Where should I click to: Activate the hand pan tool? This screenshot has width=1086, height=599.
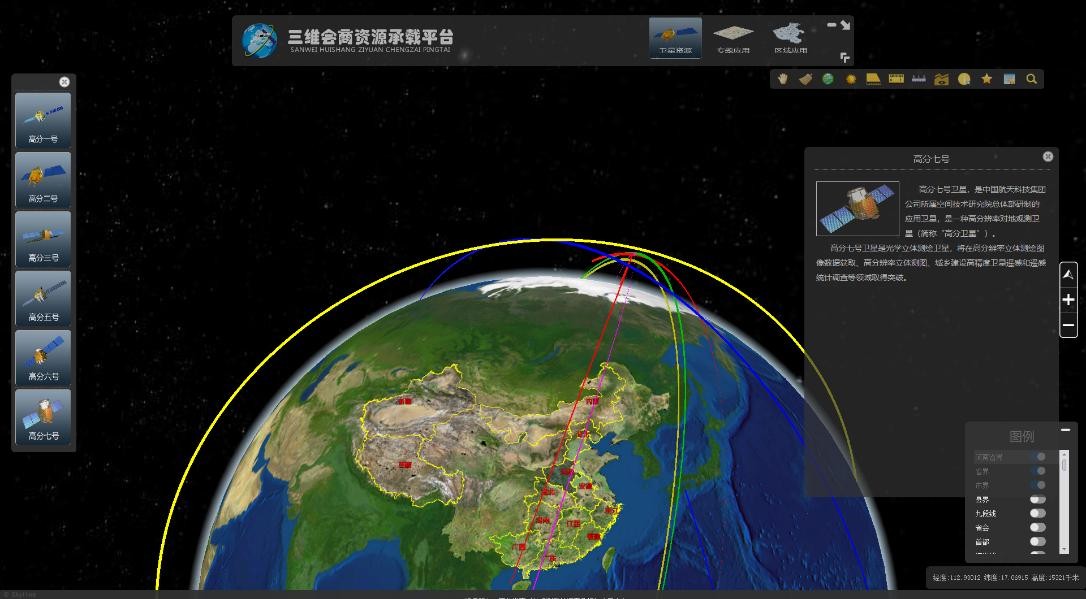point(783,79)
